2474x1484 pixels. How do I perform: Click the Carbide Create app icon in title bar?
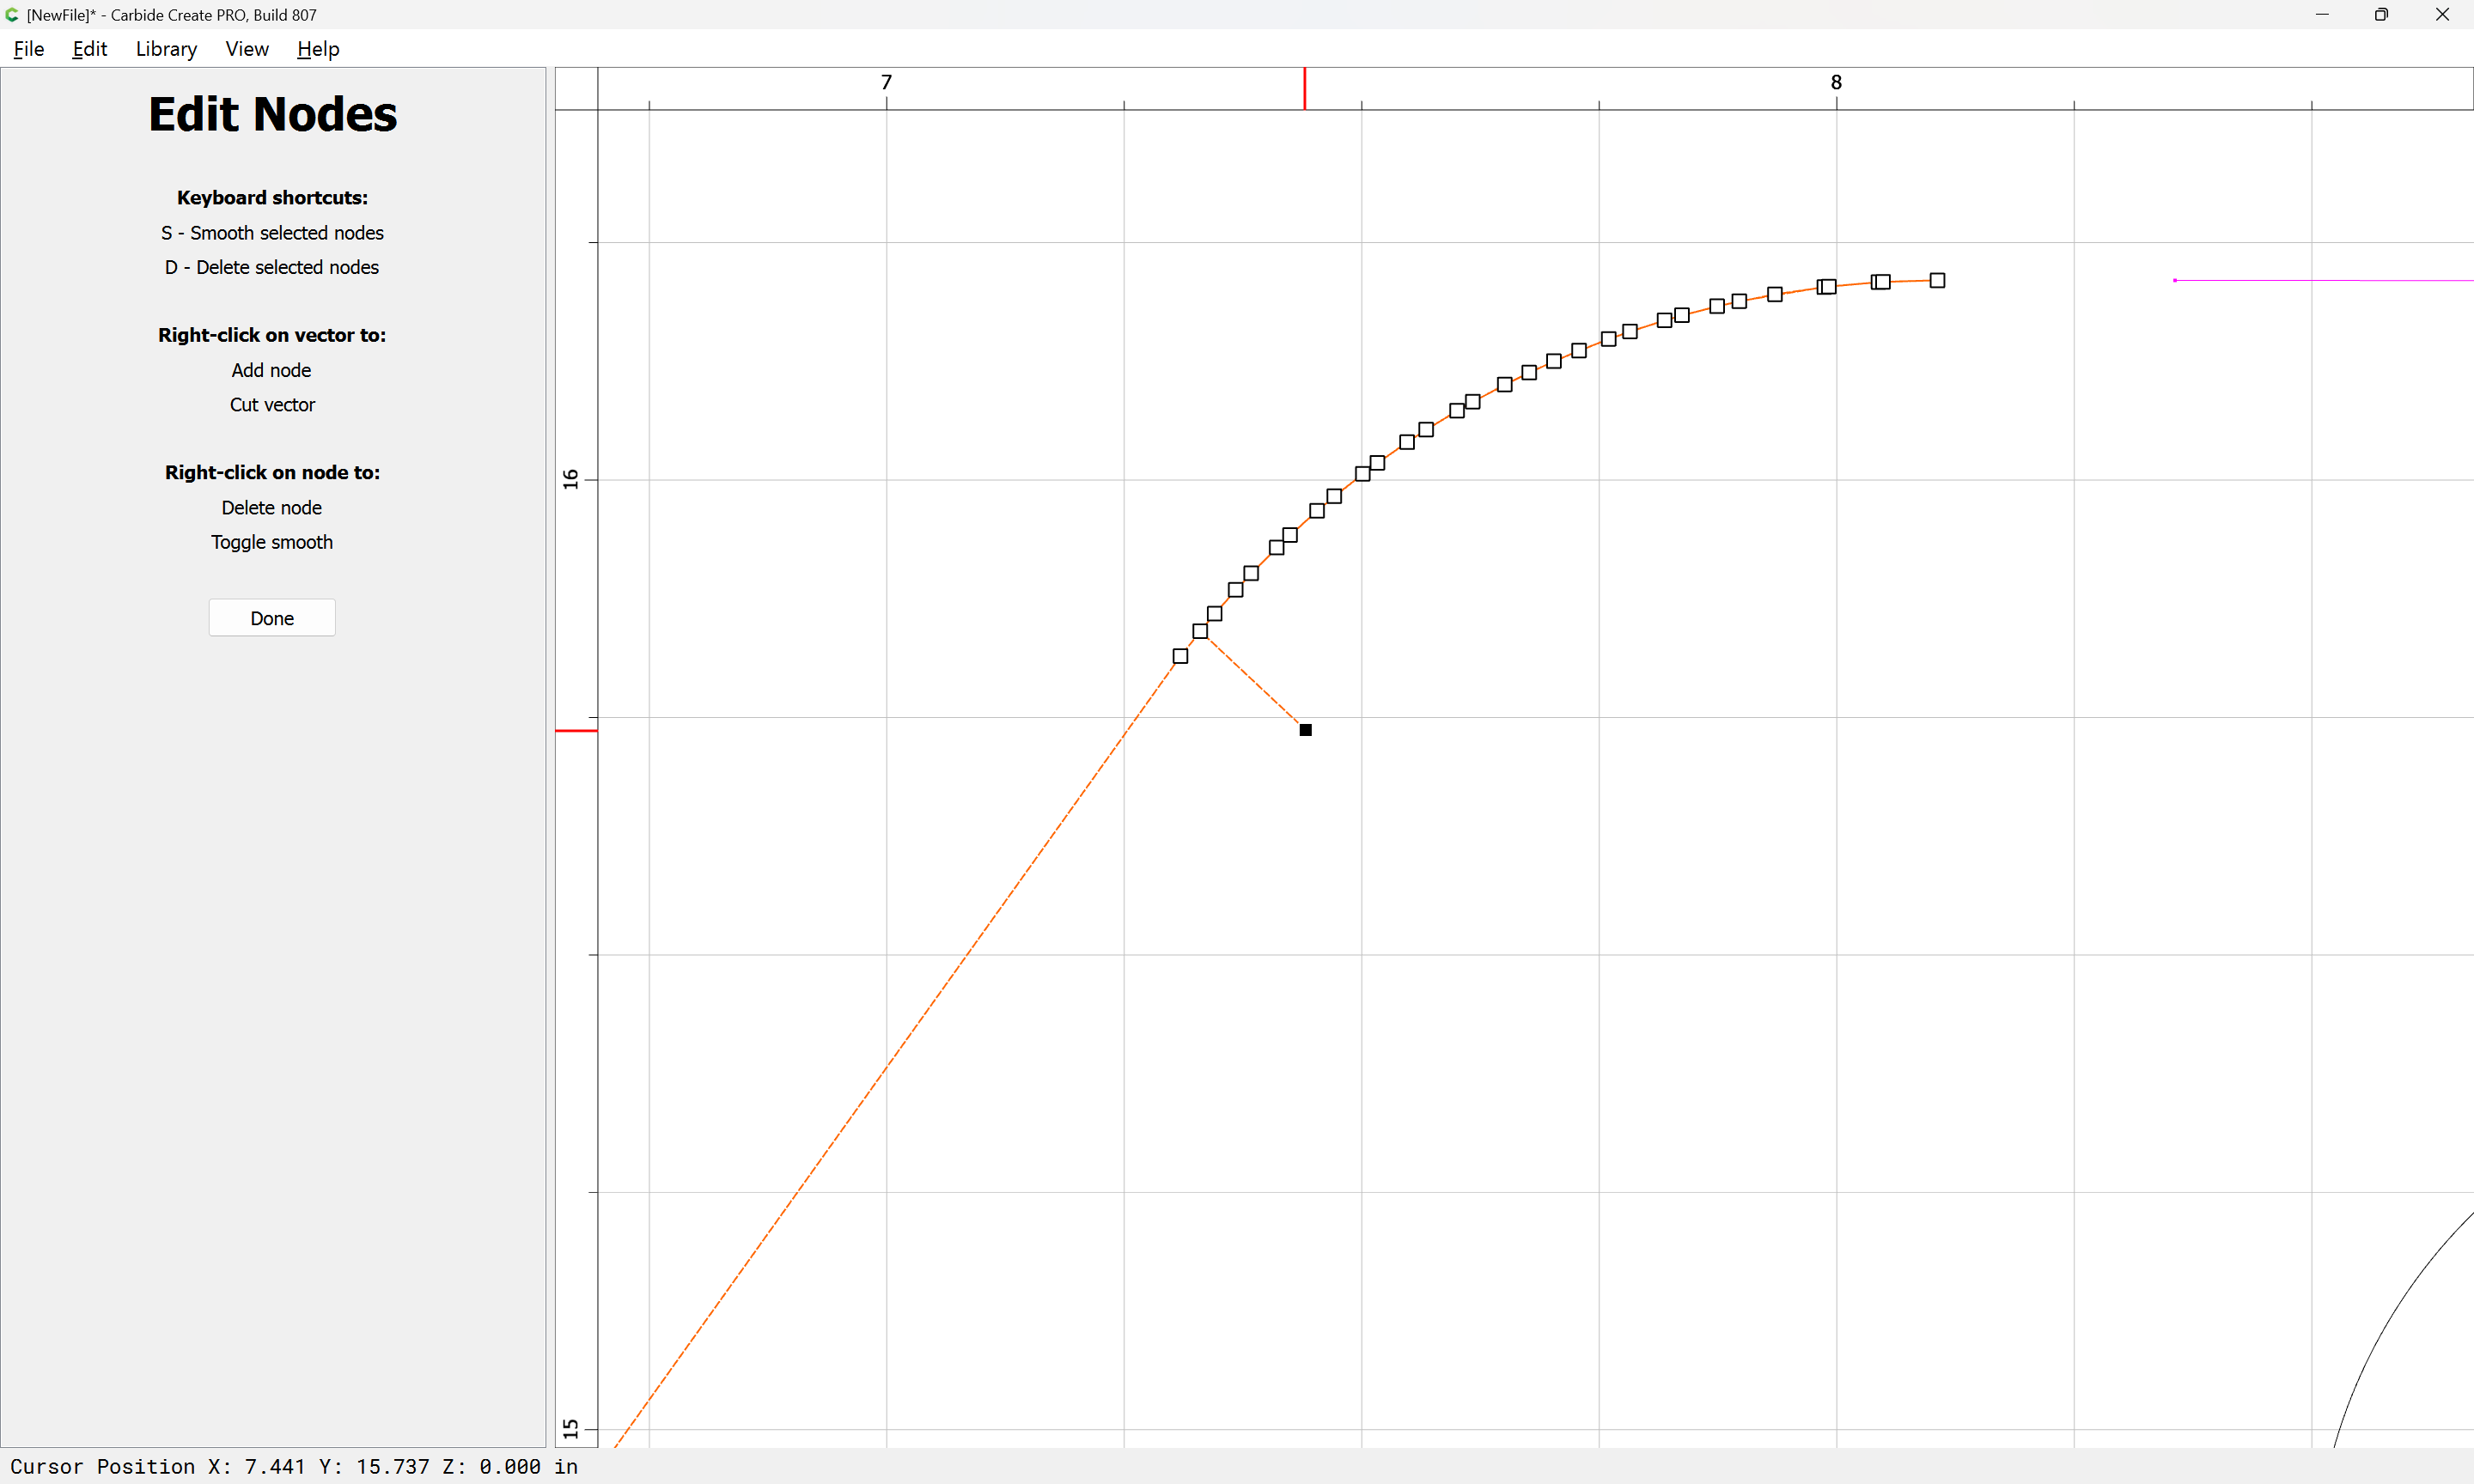tap(12, 14)
